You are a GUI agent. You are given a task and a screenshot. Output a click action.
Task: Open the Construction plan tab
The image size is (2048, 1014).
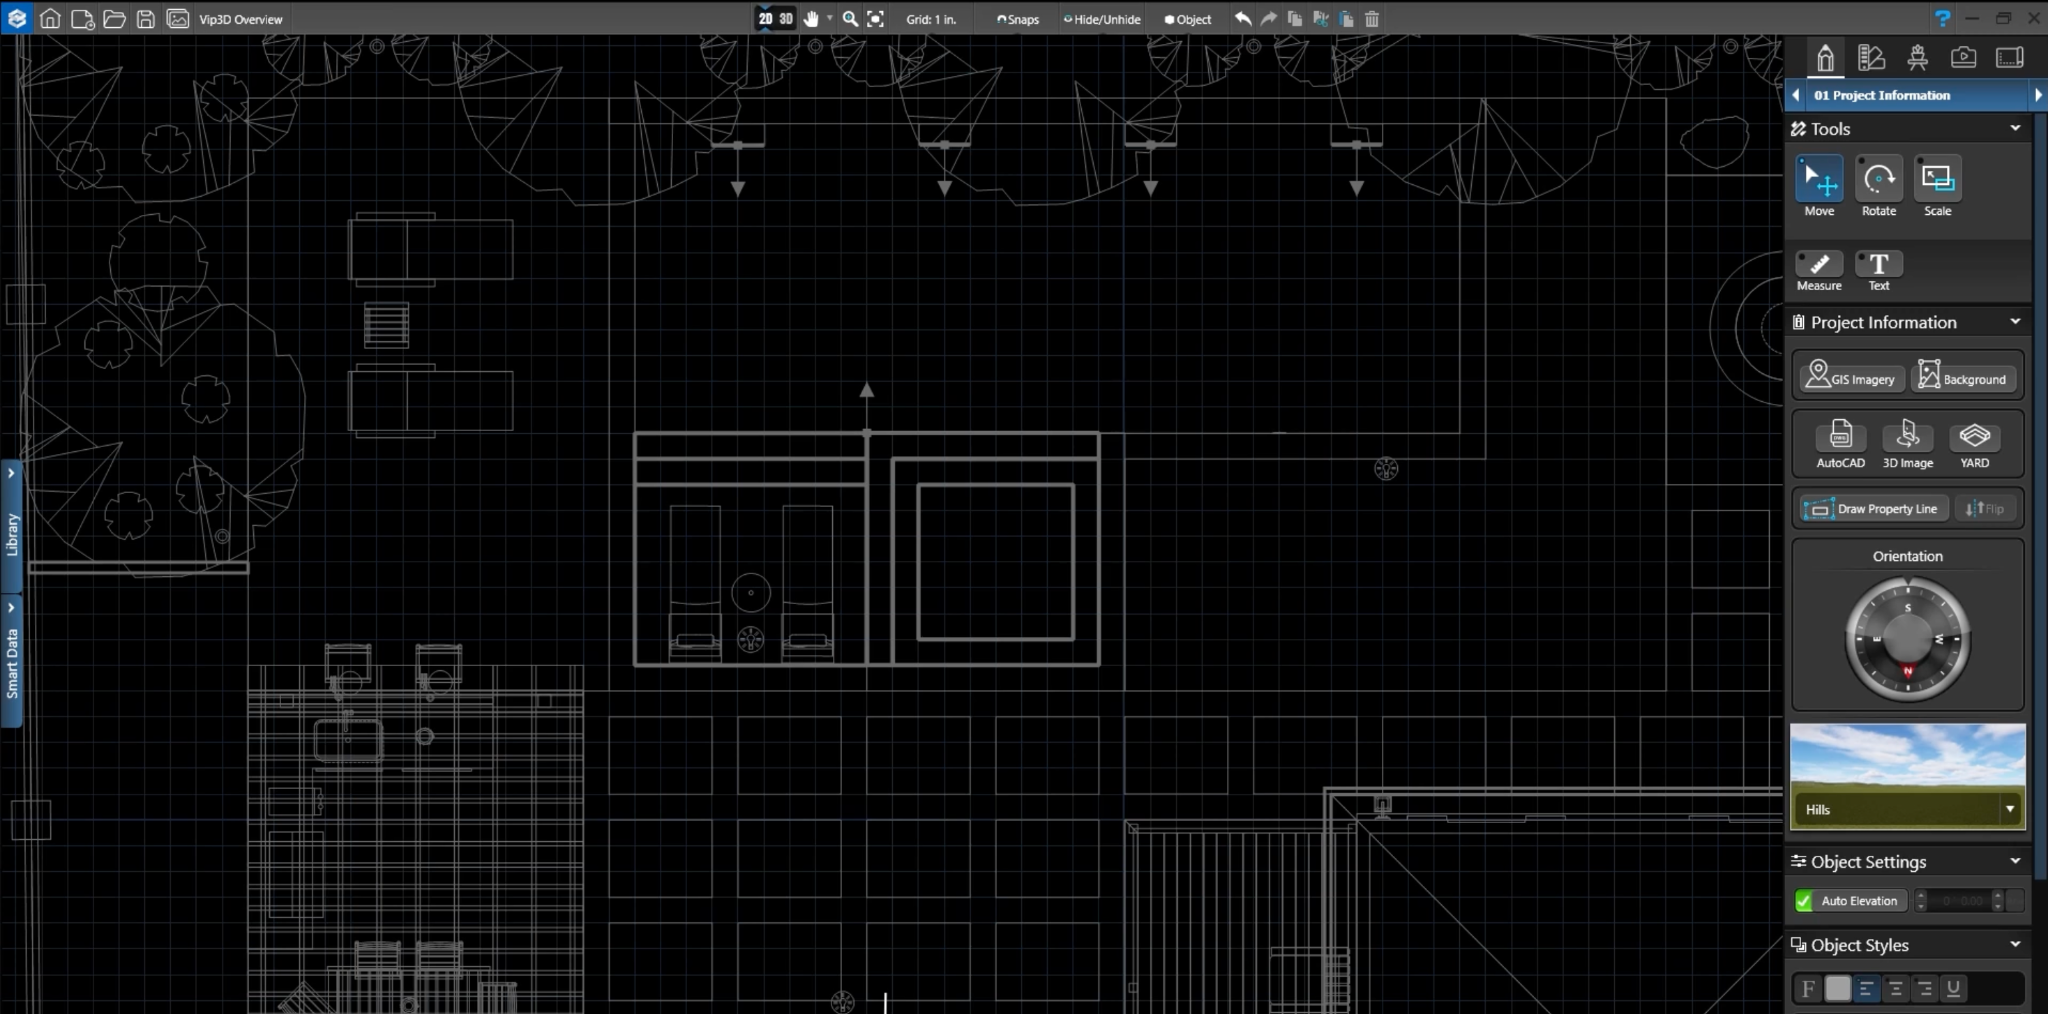click(x=2009, y=57)
